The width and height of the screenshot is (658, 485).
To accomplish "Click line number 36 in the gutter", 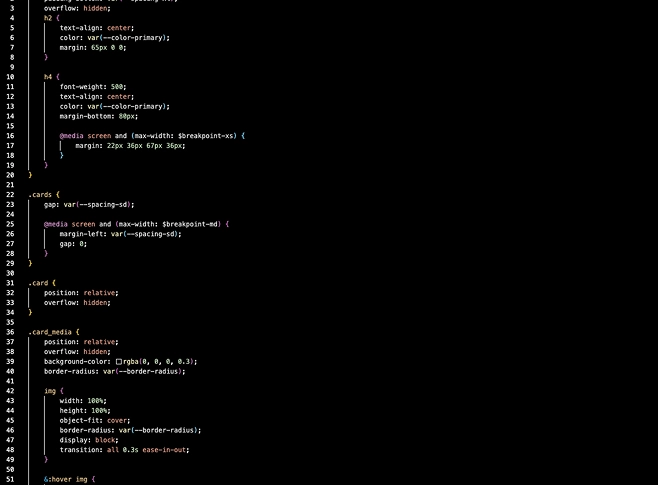I will [9, 331].
